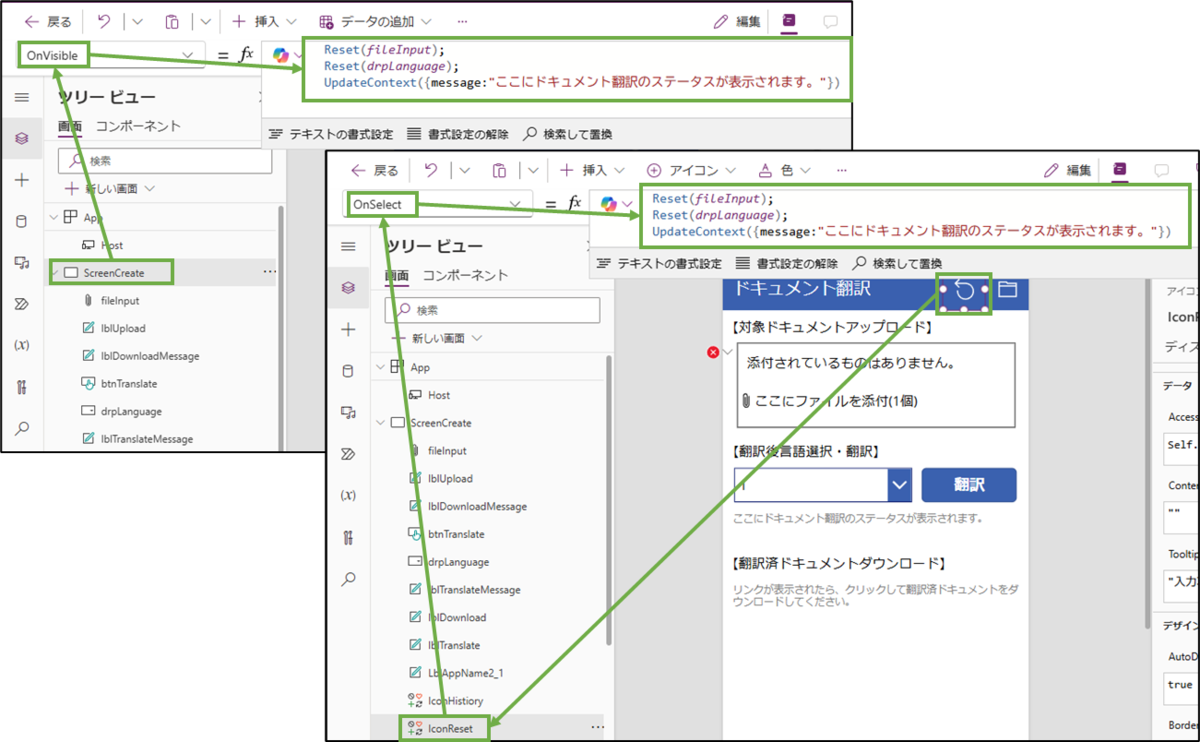Click the plus Insert icon in back window sidebar
The width and height of the screenshot is (1200, 742).
coord(22,180)
